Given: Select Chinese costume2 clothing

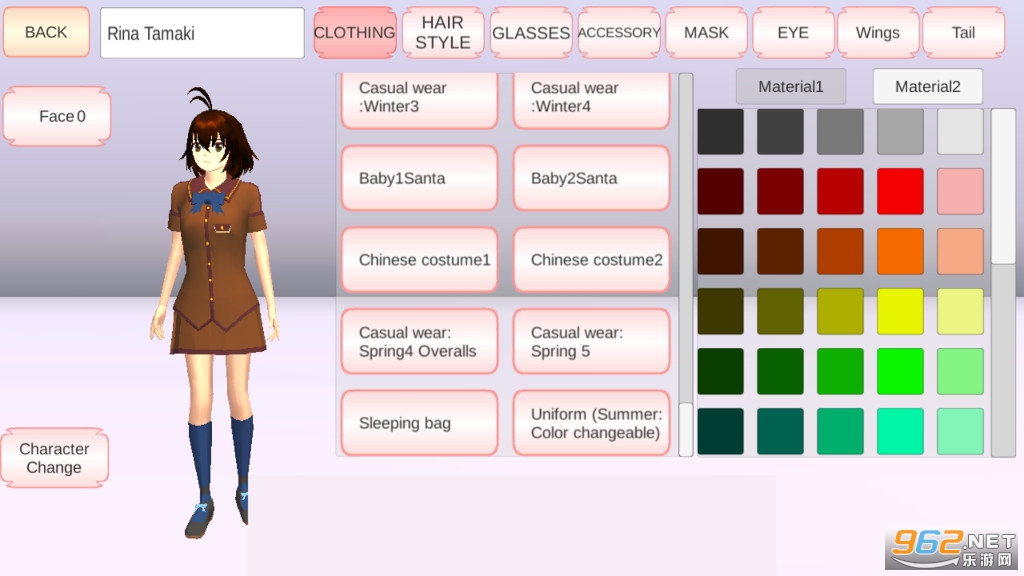Looking at the screenshot, I should coord(591,260).
